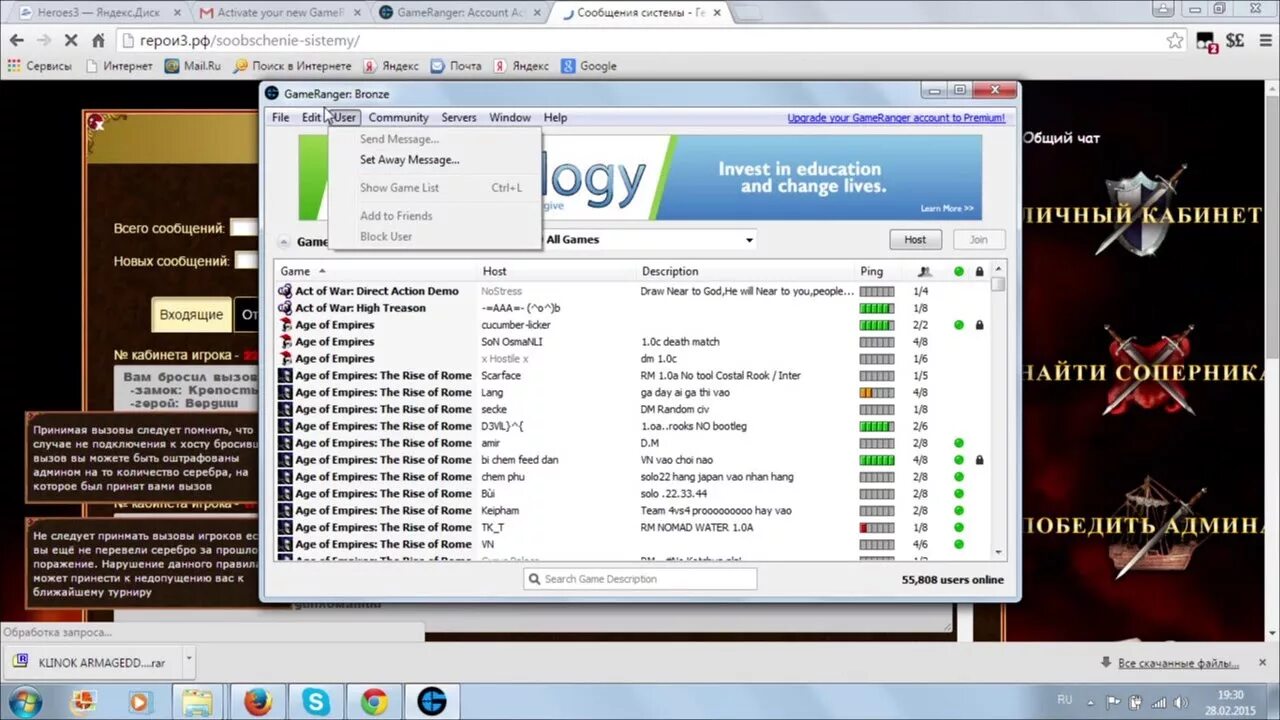Open the KLINOK ARMAGEDD rar download
This screenshot has height=720, width=1280.
pyautogui.click(x=93, y=662)
